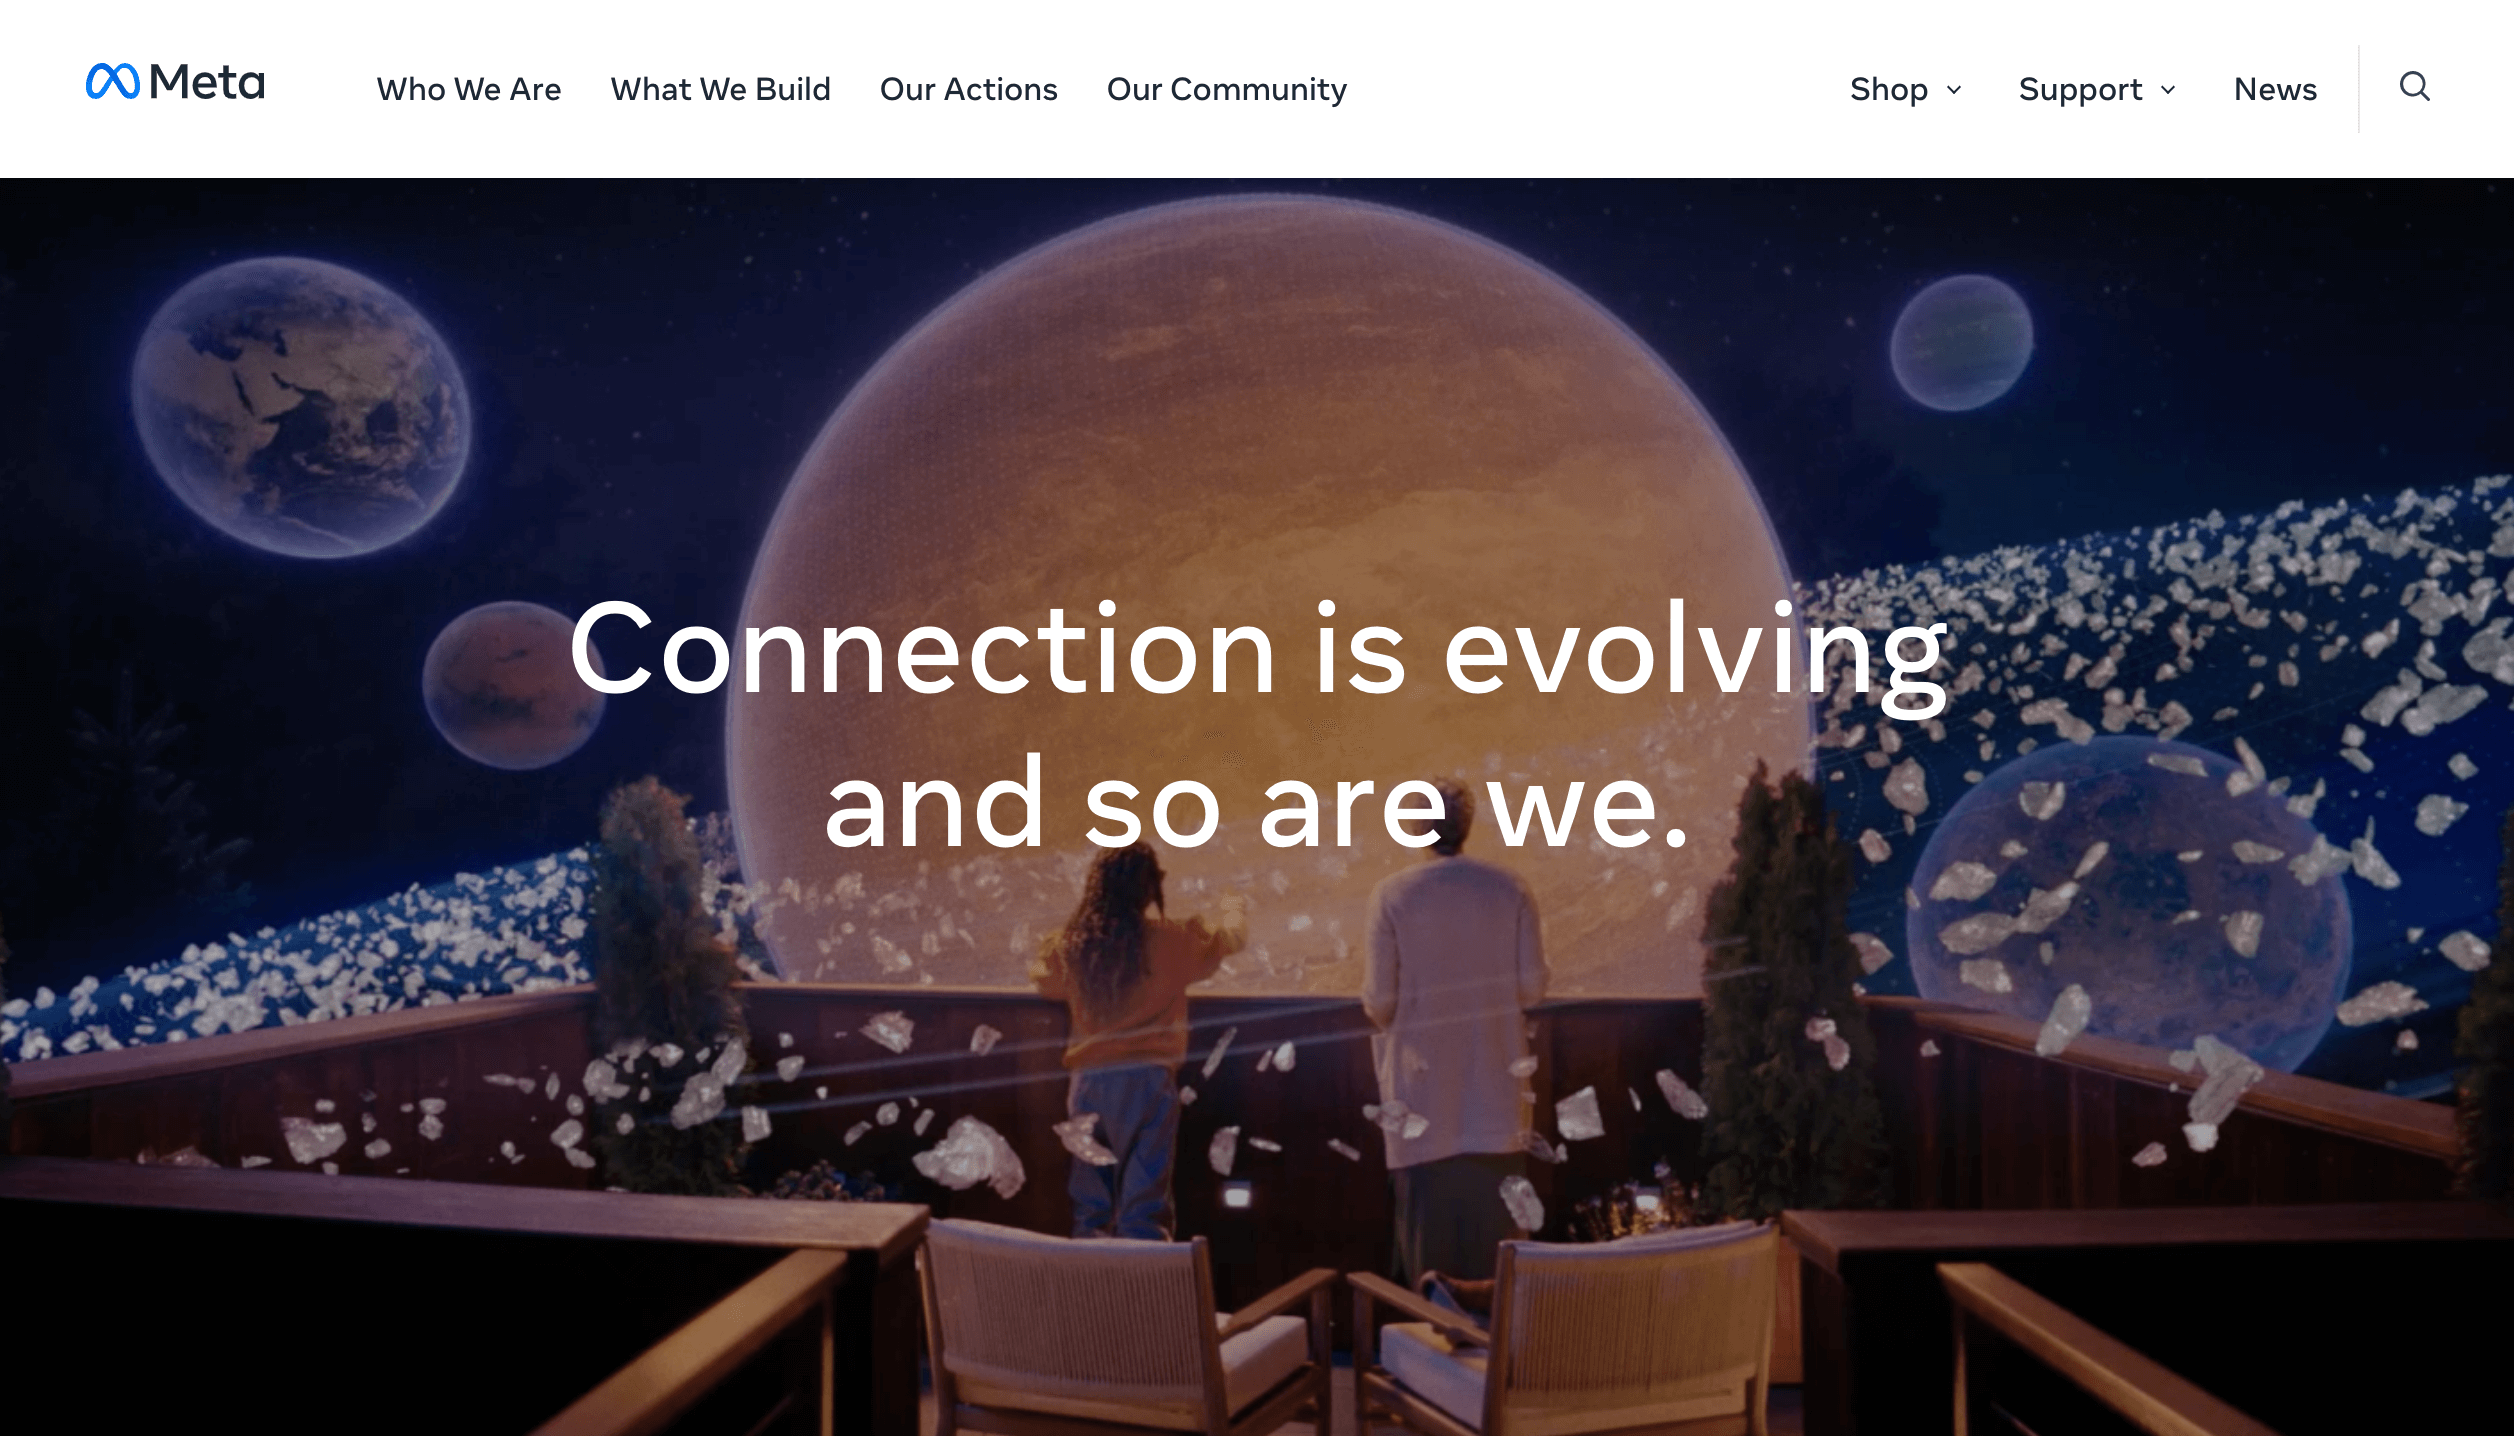The width and height of the screenshot is (2514, 1436).
Task: Click the Meta wordmark text
Action: pyautogui.click(x=207, y=82)
